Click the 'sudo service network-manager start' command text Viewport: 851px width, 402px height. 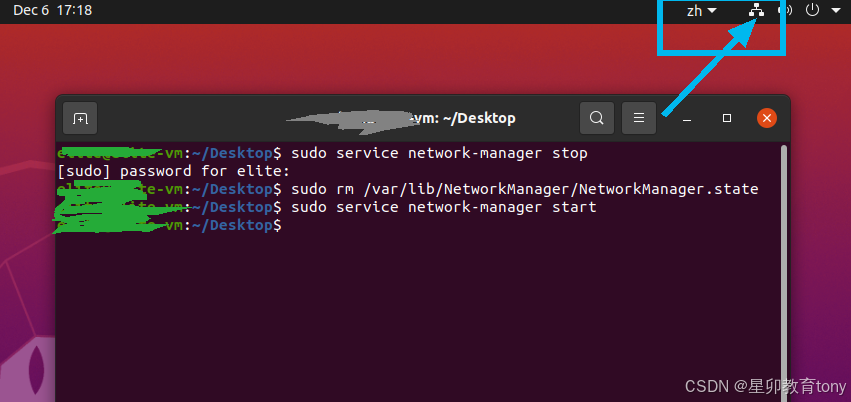pyautogui.click(x=444, y=207)
